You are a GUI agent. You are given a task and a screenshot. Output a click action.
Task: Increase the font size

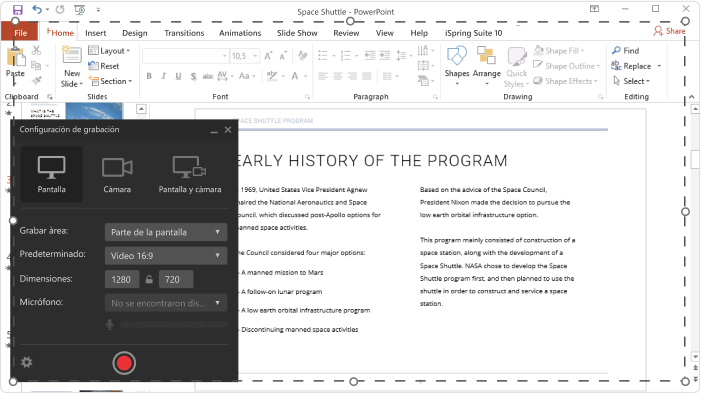268,56
